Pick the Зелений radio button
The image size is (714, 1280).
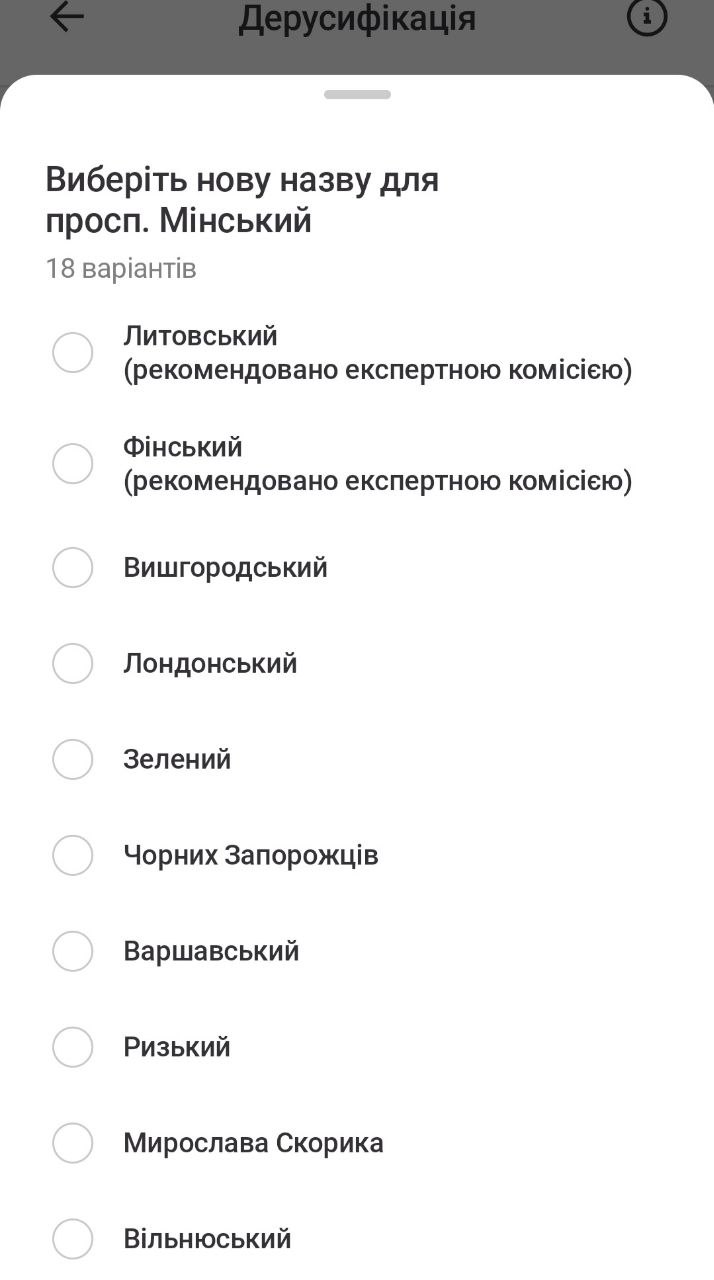(x=72, y=760)
